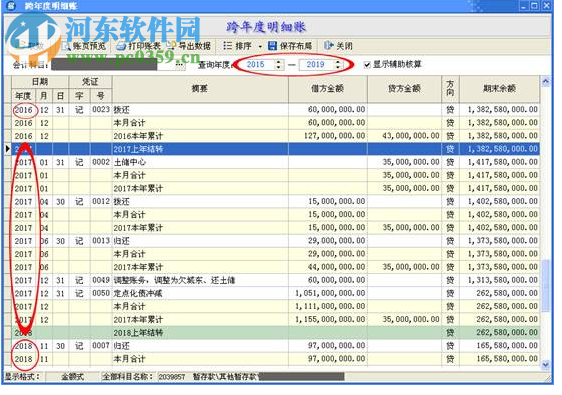Click the 贷方金额 column header

click(x=404, y=89)
